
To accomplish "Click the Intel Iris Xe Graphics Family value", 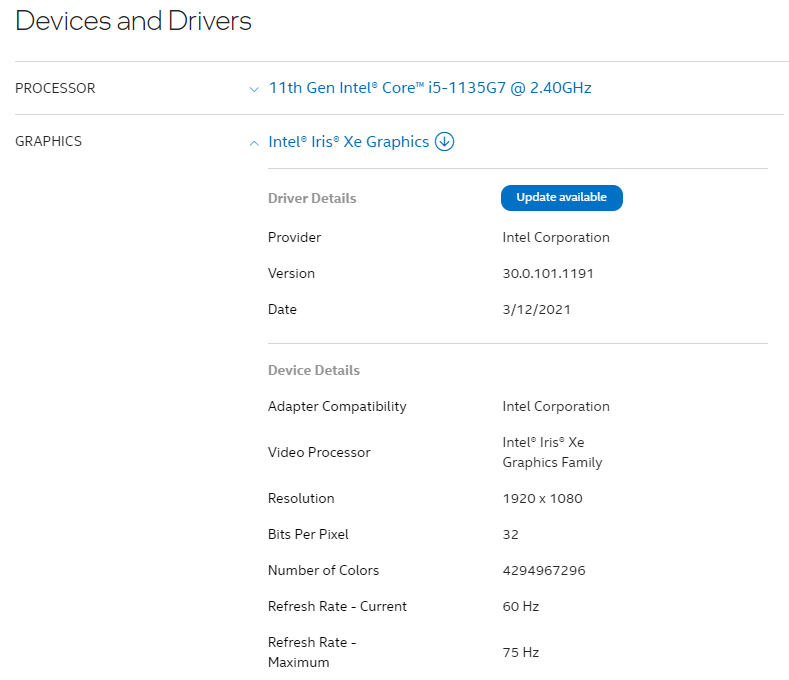I will [x=553, y=452].
